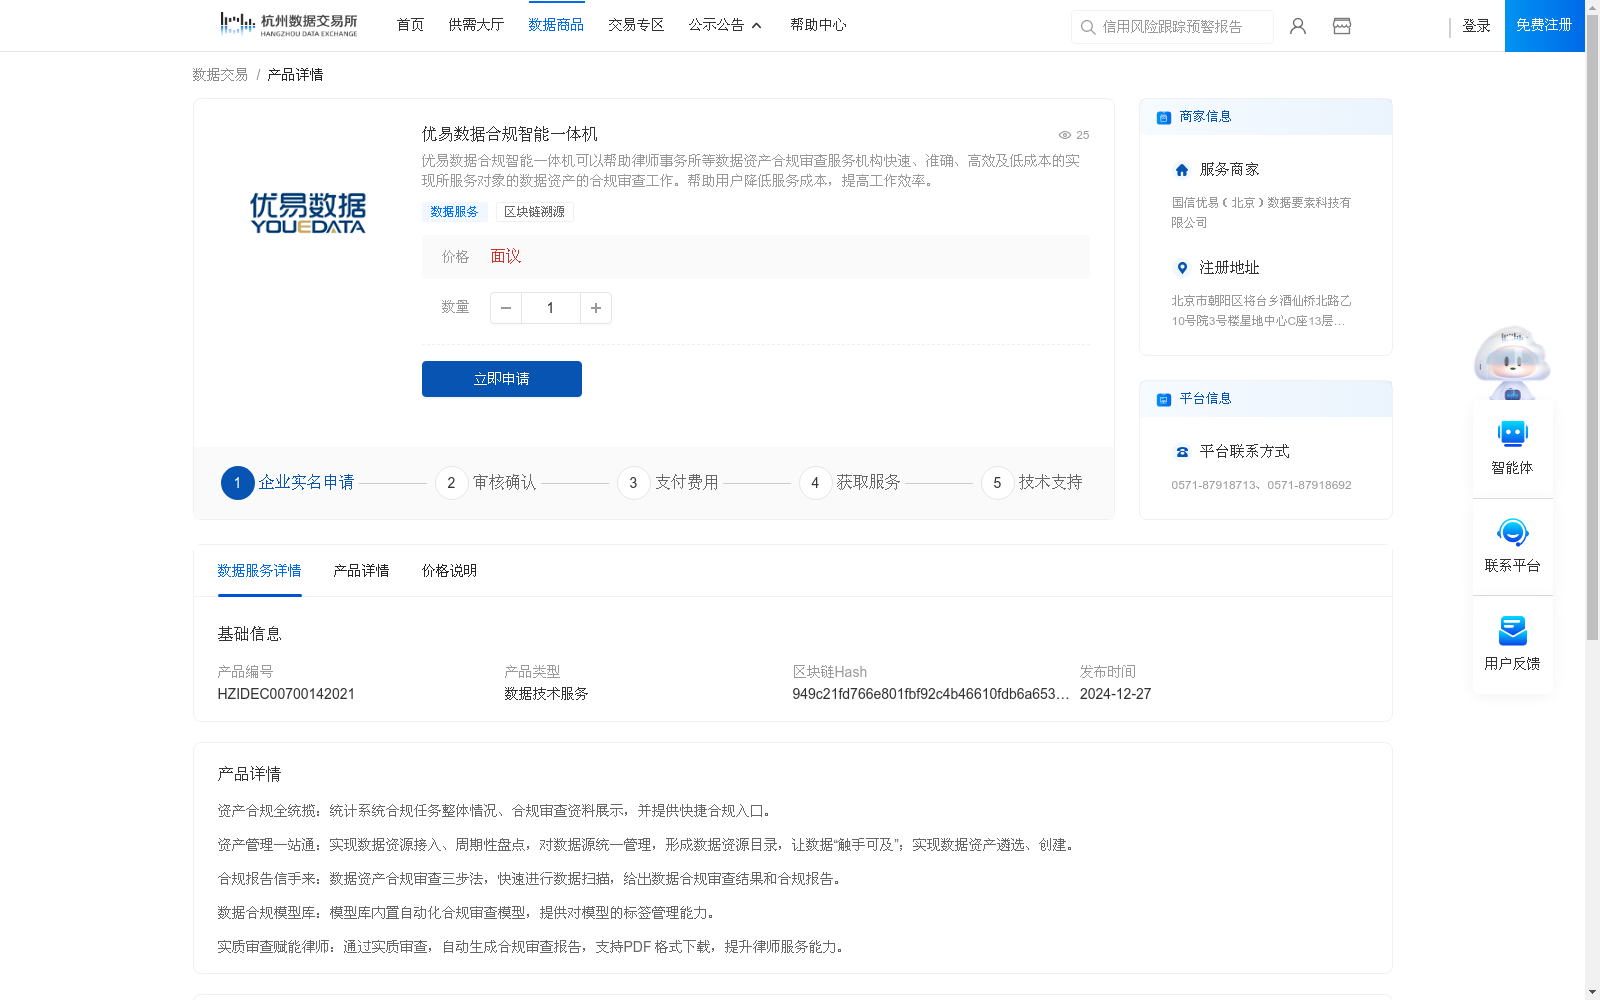Click 数据交易 breadcrumb link
The width and height of the screenshot is (1600, 1000).
click(x=220, y=75)
